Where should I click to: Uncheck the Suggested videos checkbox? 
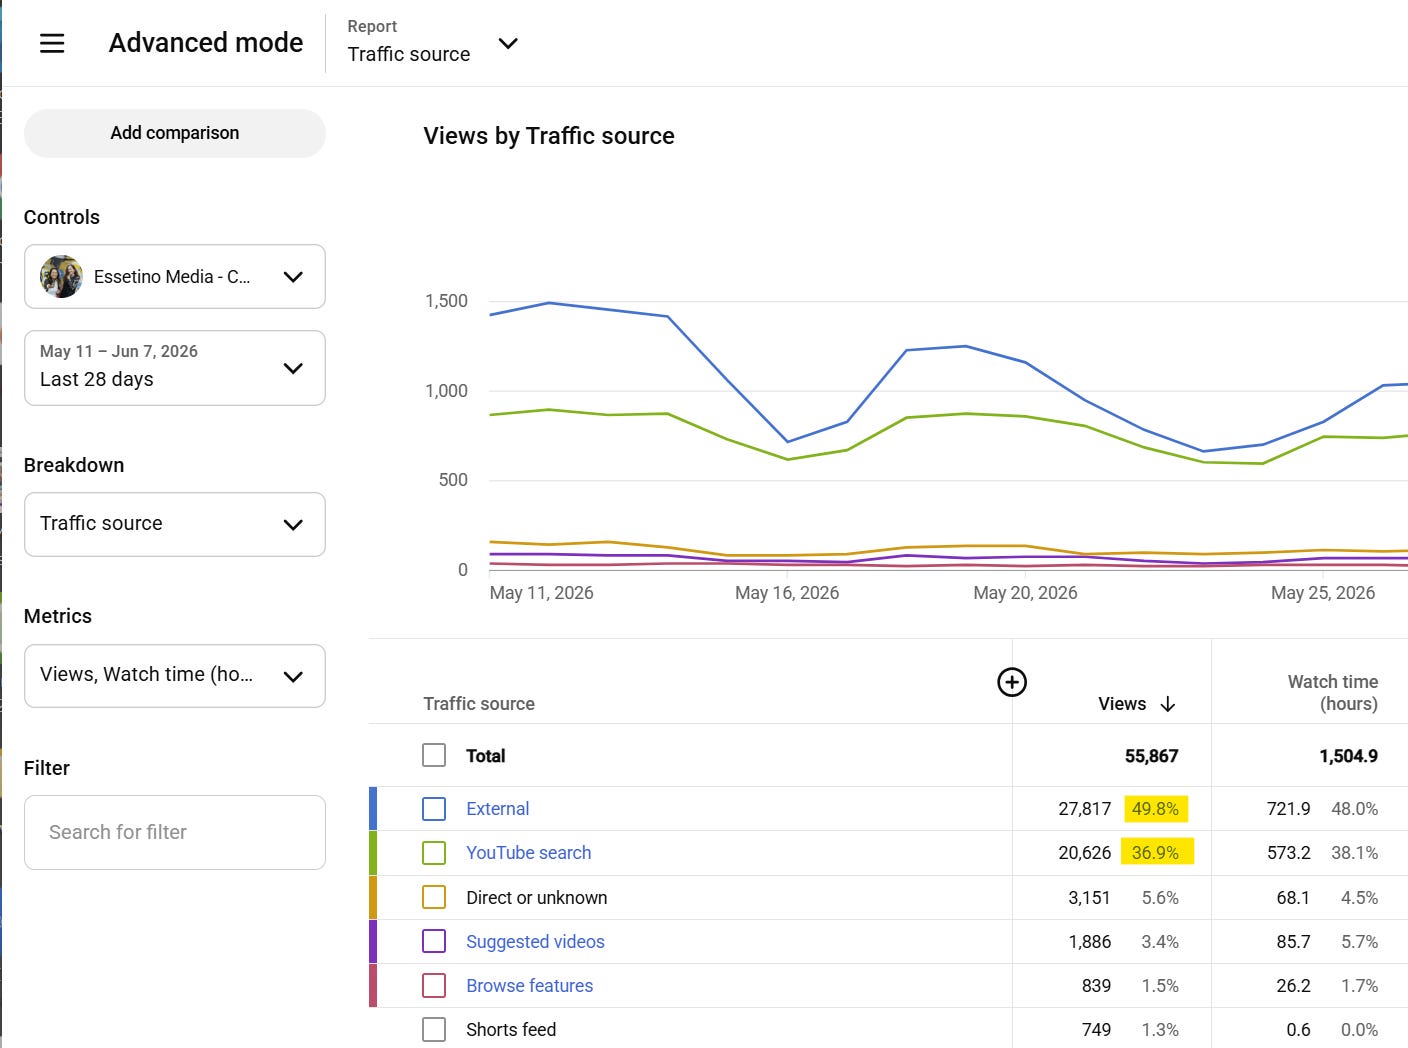pos(434,941)
